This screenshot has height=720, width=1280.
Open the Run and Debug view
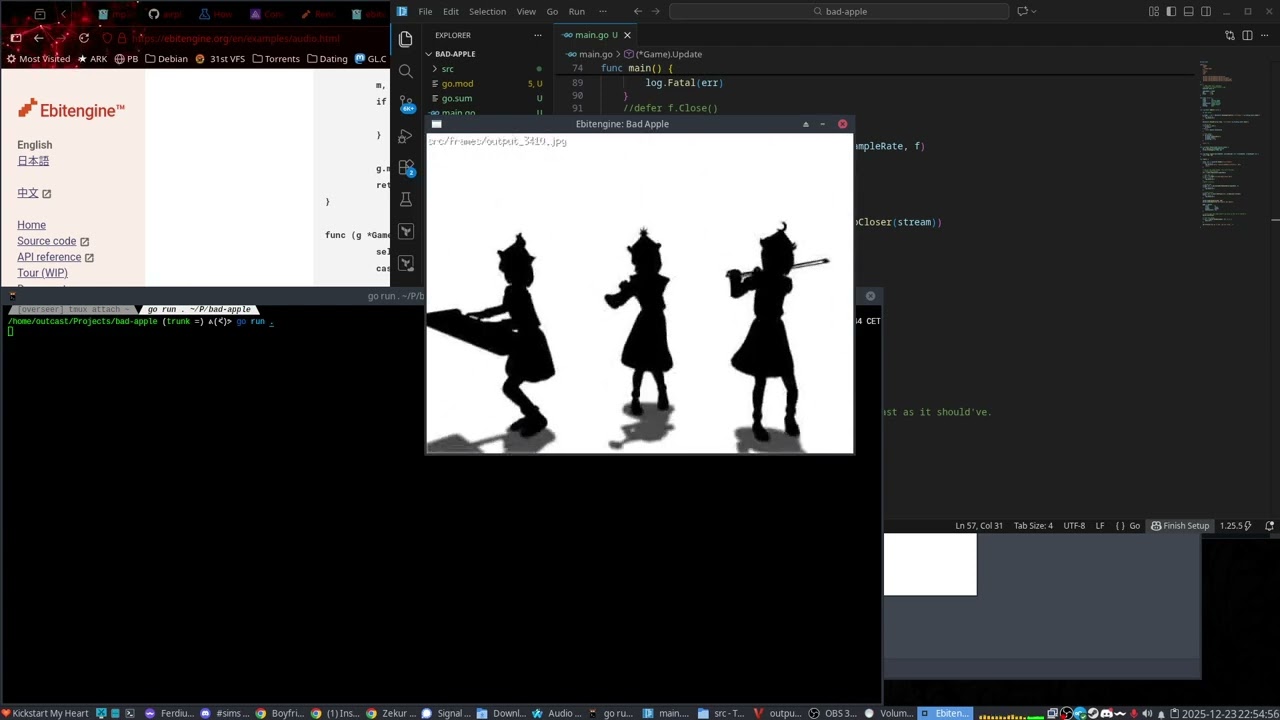[x=405, y=135]
